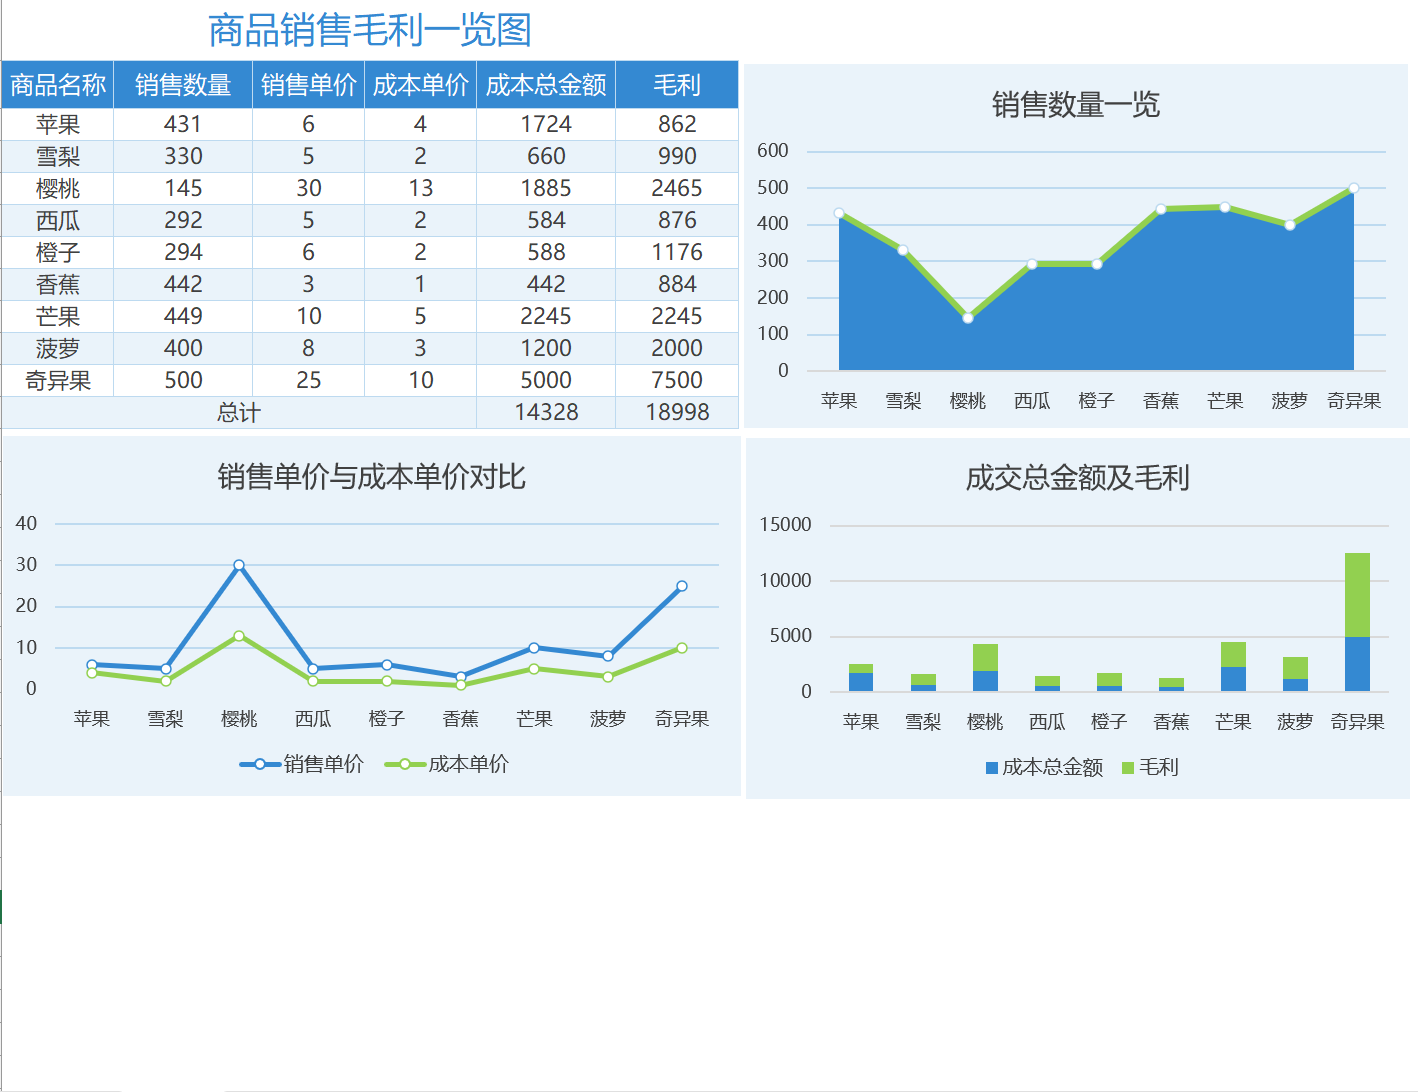The height and width of the screenshot is (1092, 1418).
Task: Select 樱桃 profit value 2465
Action: click(677, 188)
